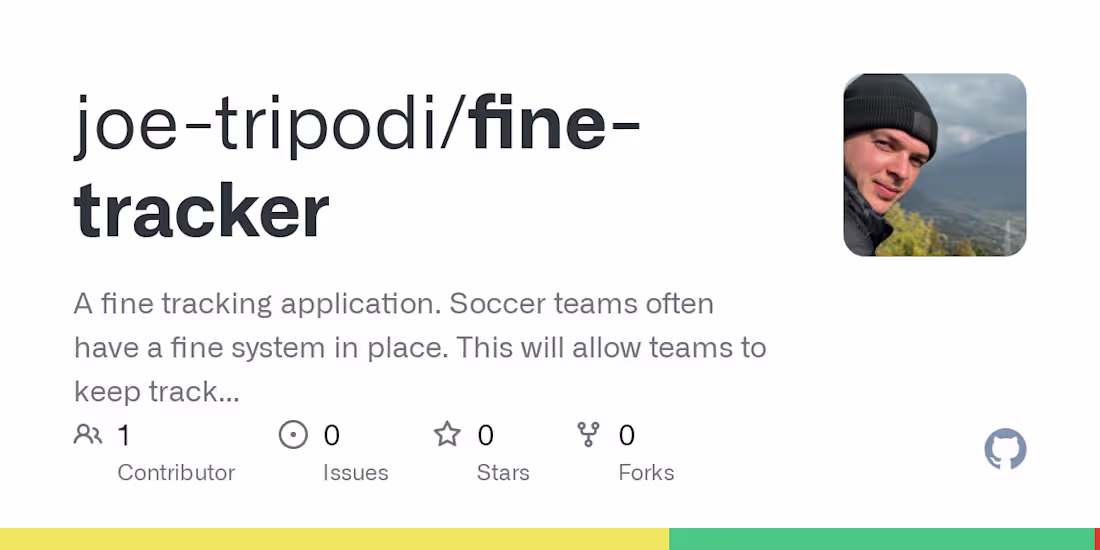Click the repository description text
This screenshot has width=1100, height=550.
click(x=420, y=347)
